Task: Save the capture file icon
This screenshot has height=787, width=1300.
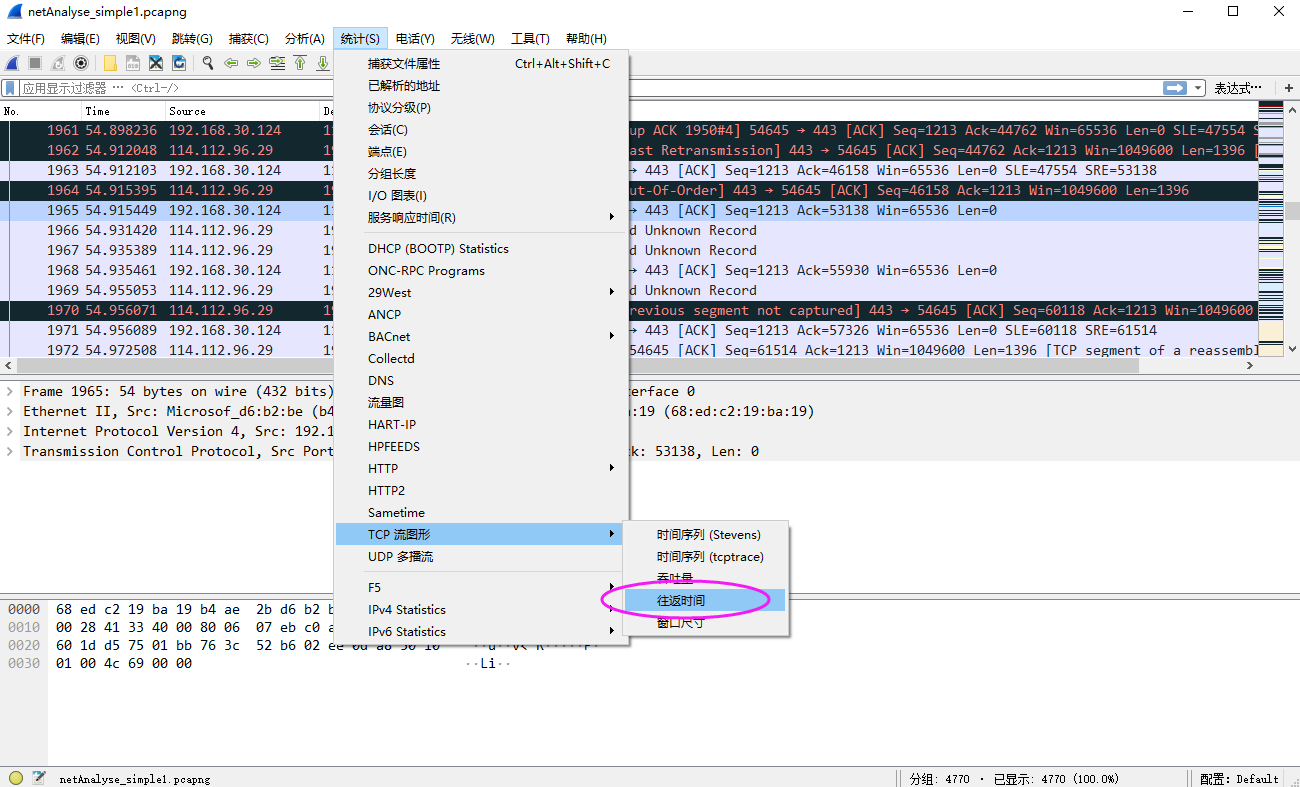Action: [x=133, y=63]
